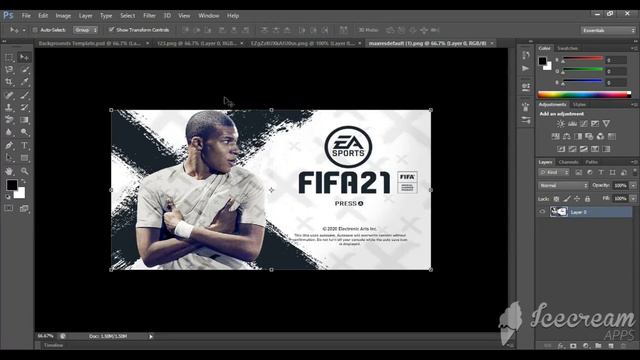Open the status bar info arrow
Image resolution: width=640 pixels, height=360 pixels.
point(151,336)
